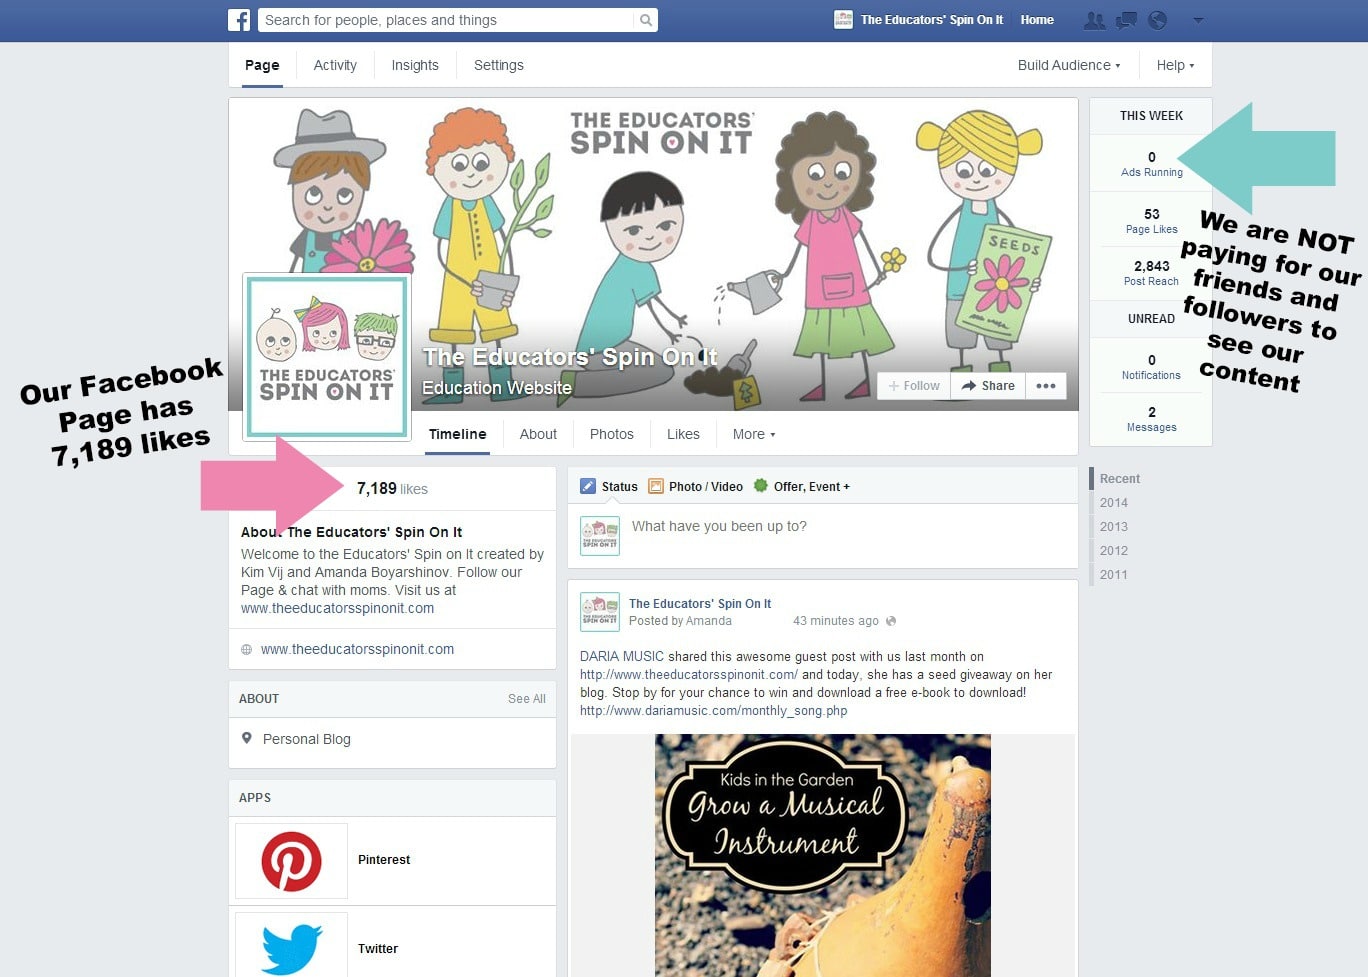Click the 53 Page Likes stat
The width and height of the screenshot is (1368, 977).
pos(1152,221)
